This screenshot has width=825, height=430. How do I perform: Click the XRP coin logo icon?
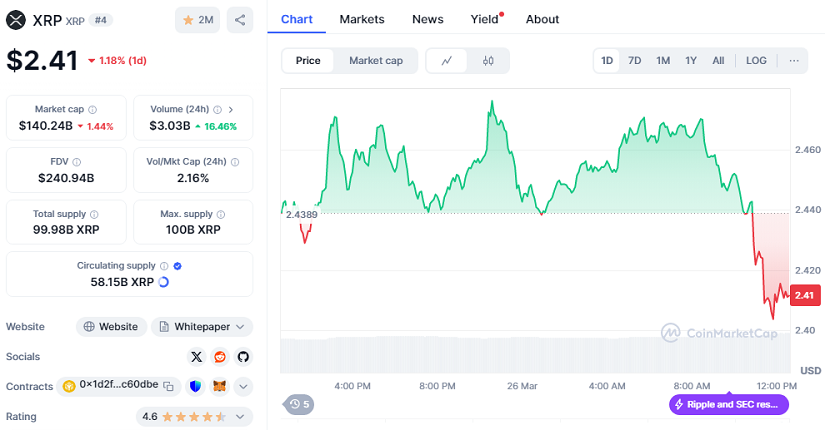[x=16, y=21]
